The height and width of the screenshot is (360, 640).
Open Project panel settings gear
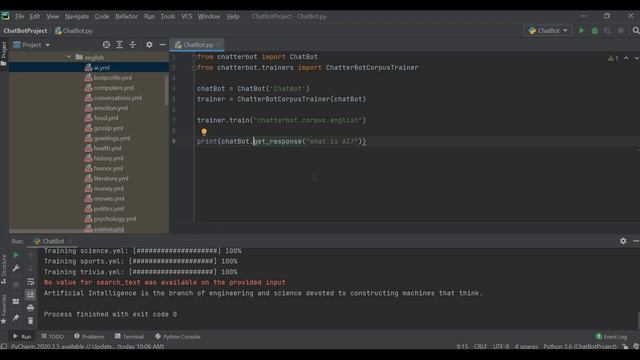pos(149,44)
